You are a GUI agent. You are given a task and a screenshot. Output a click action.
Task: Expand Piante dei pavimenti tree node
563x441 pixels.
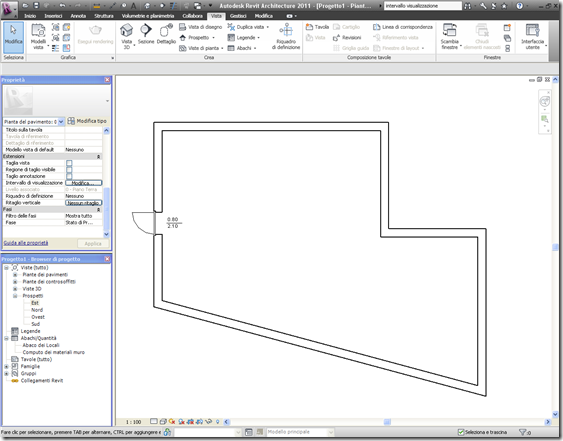15,275
